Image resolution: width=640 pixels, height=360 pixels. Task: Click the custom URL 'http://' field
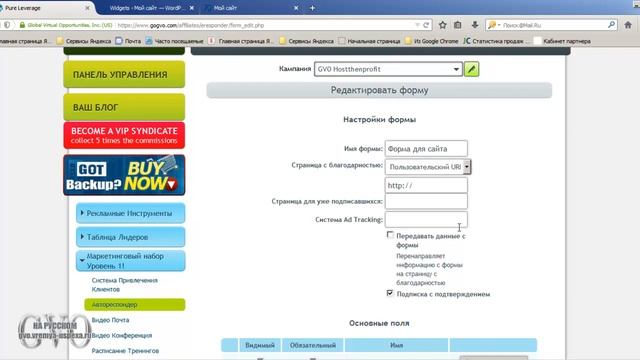426,185
